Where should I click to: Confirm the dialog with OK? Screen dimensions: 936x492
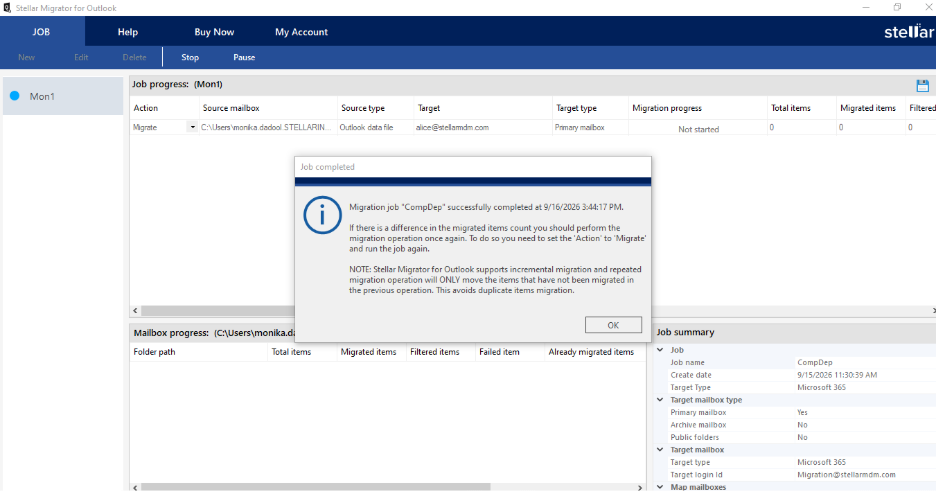[x=613, y=325]
